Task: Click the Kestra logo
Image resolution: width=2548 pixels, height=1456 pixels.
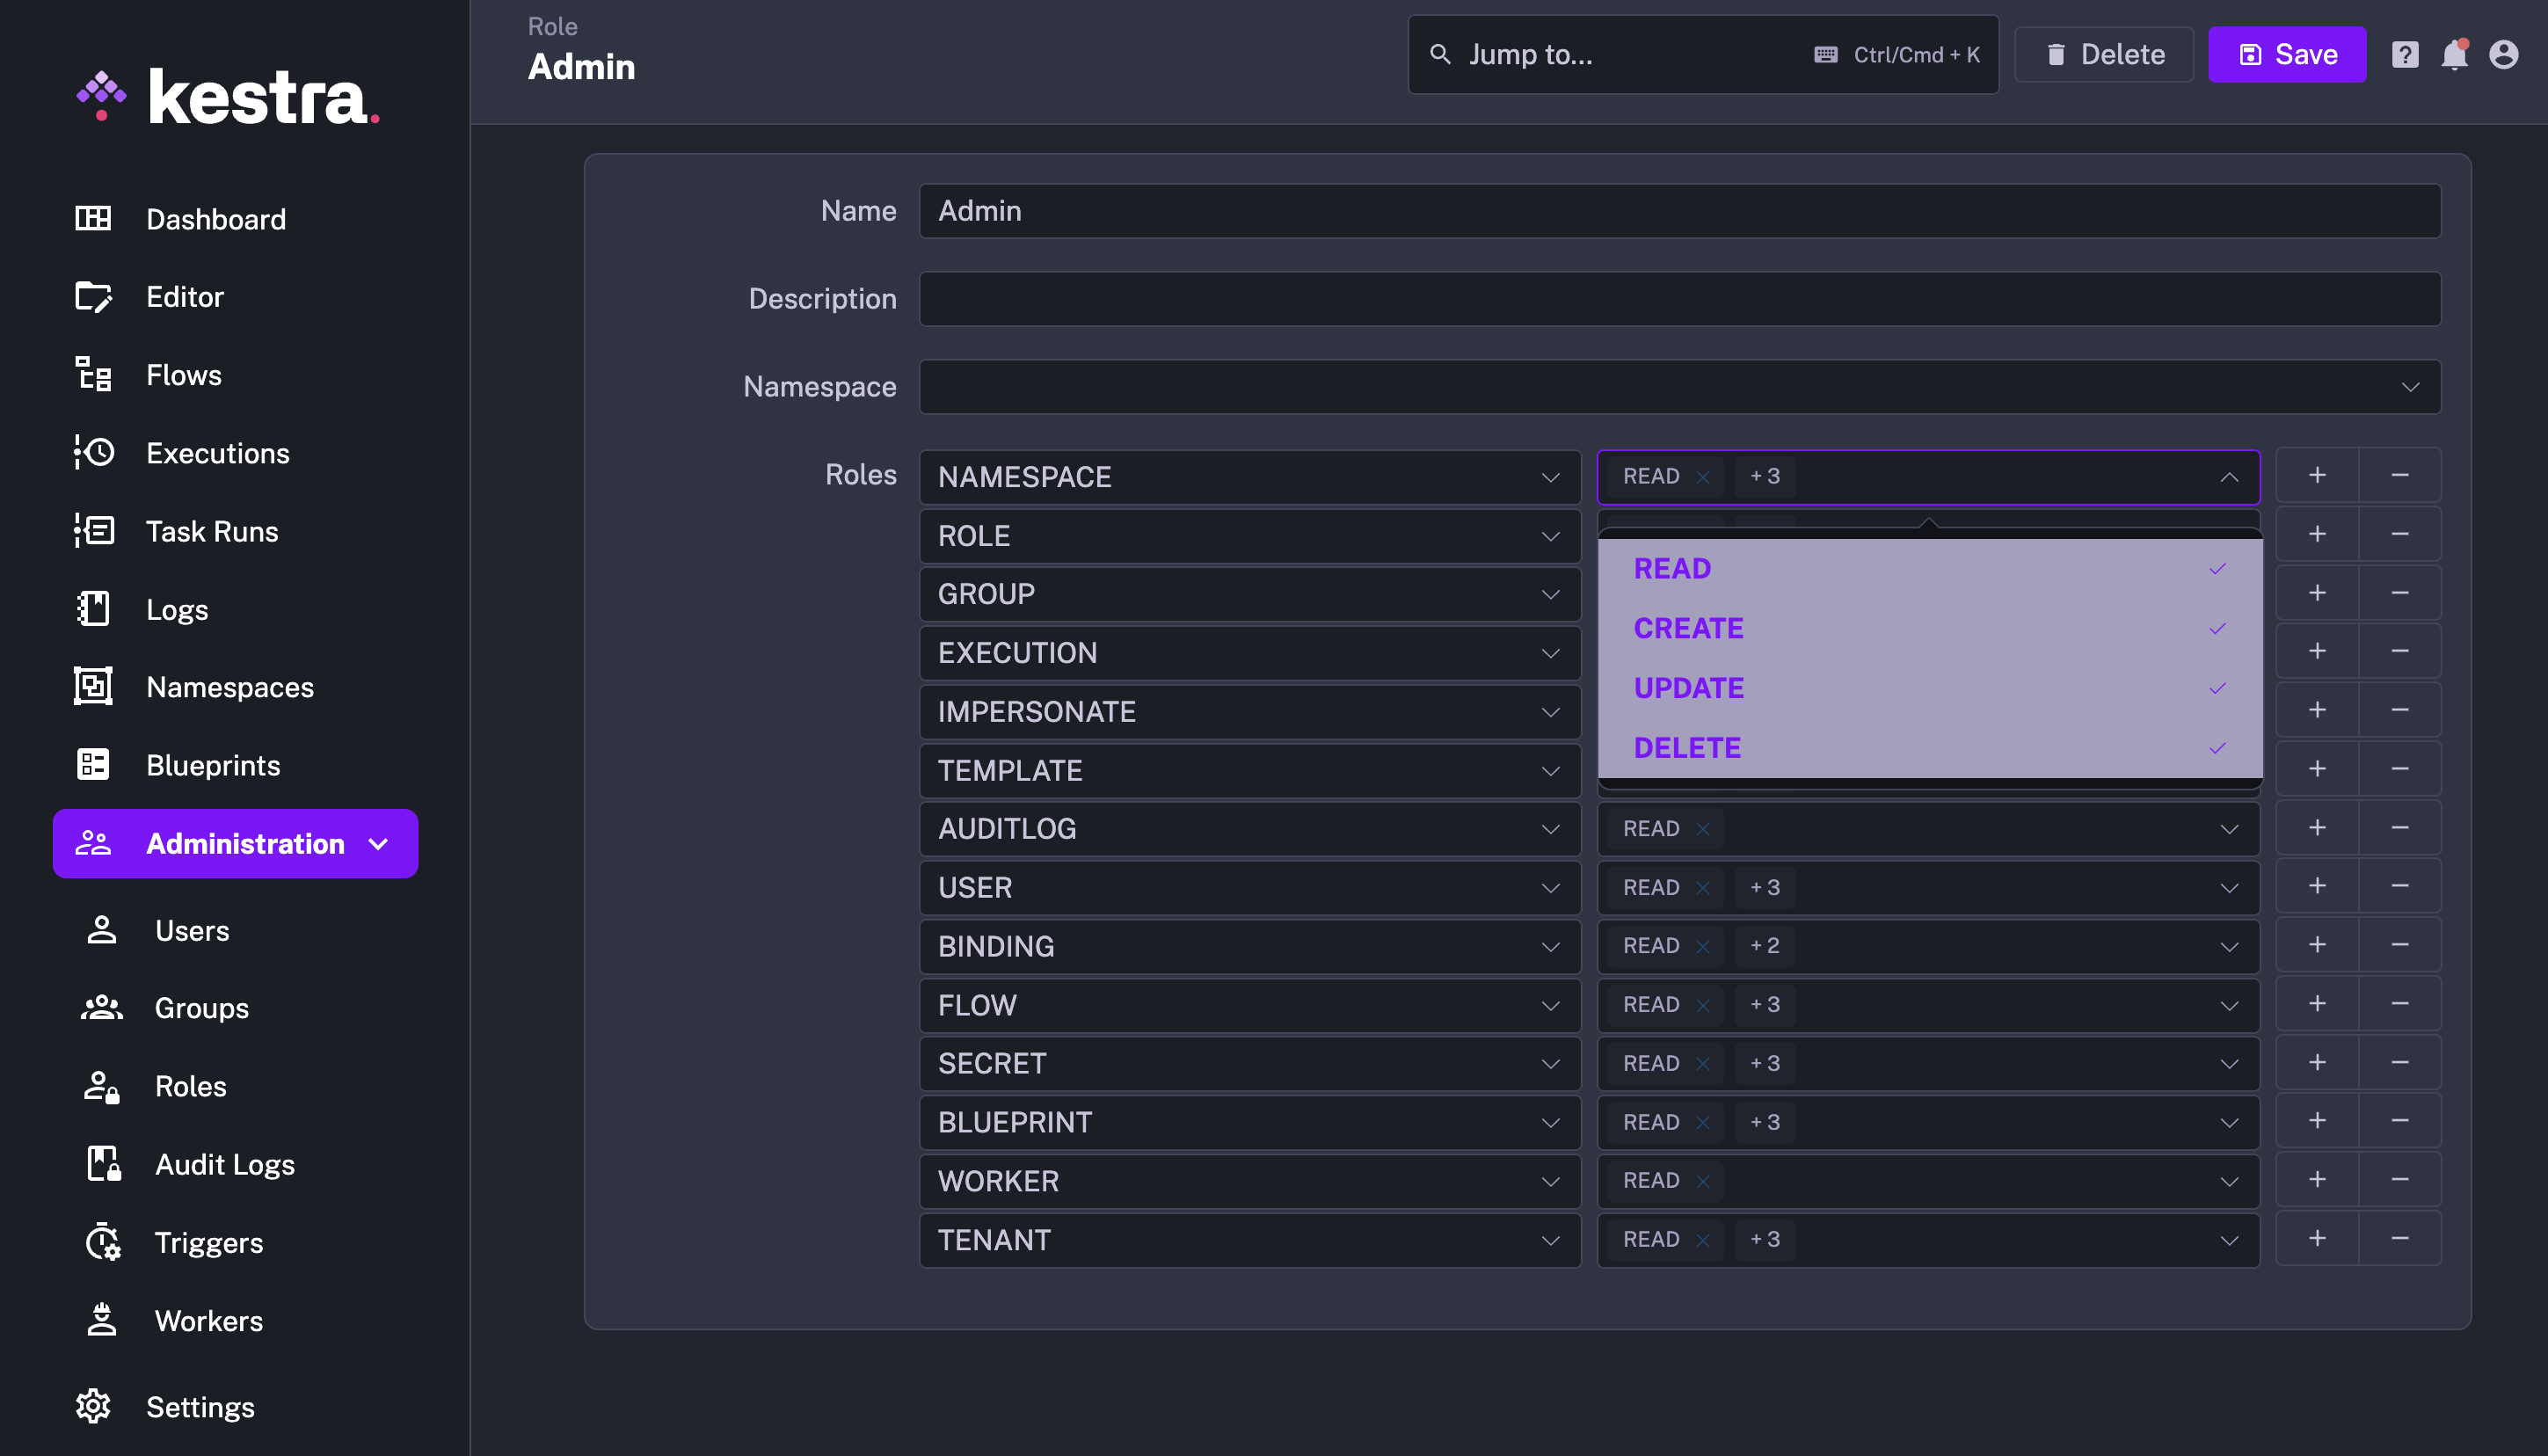Action: pos(228,97)
